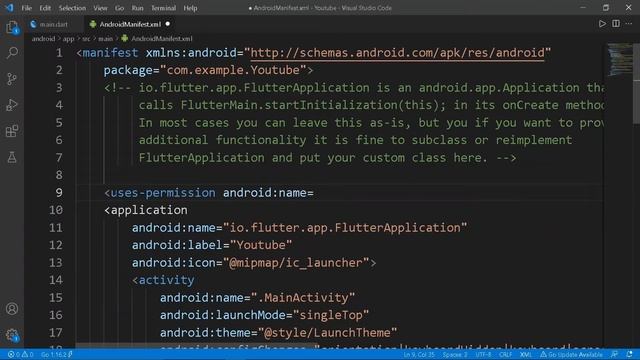Click the feedback icon in status bar
Screen dimensions: 640x360
[614, 354]
